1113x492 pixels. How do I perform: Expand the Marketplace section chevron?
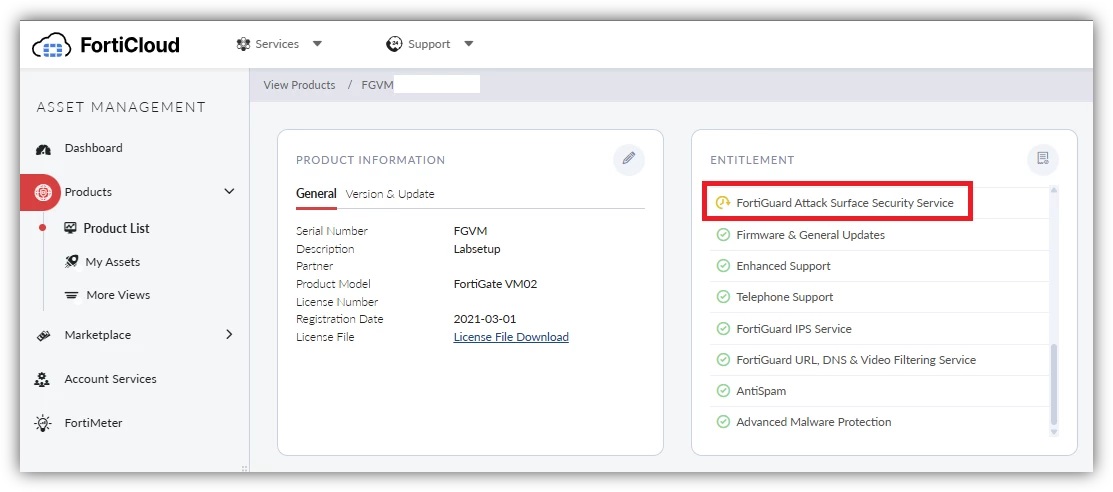tap(229, 334)
